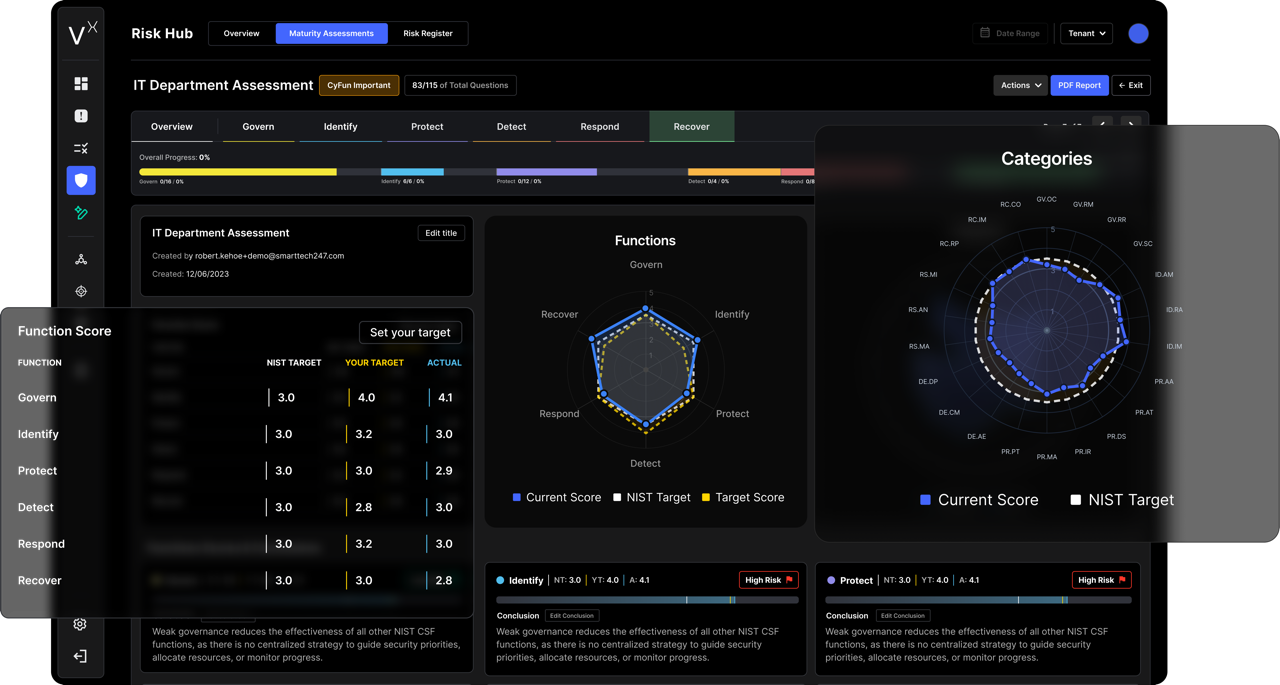Switch to Risk Hub Overview tab
This screenshot has width=1280, height=685.
click(241, 33)
